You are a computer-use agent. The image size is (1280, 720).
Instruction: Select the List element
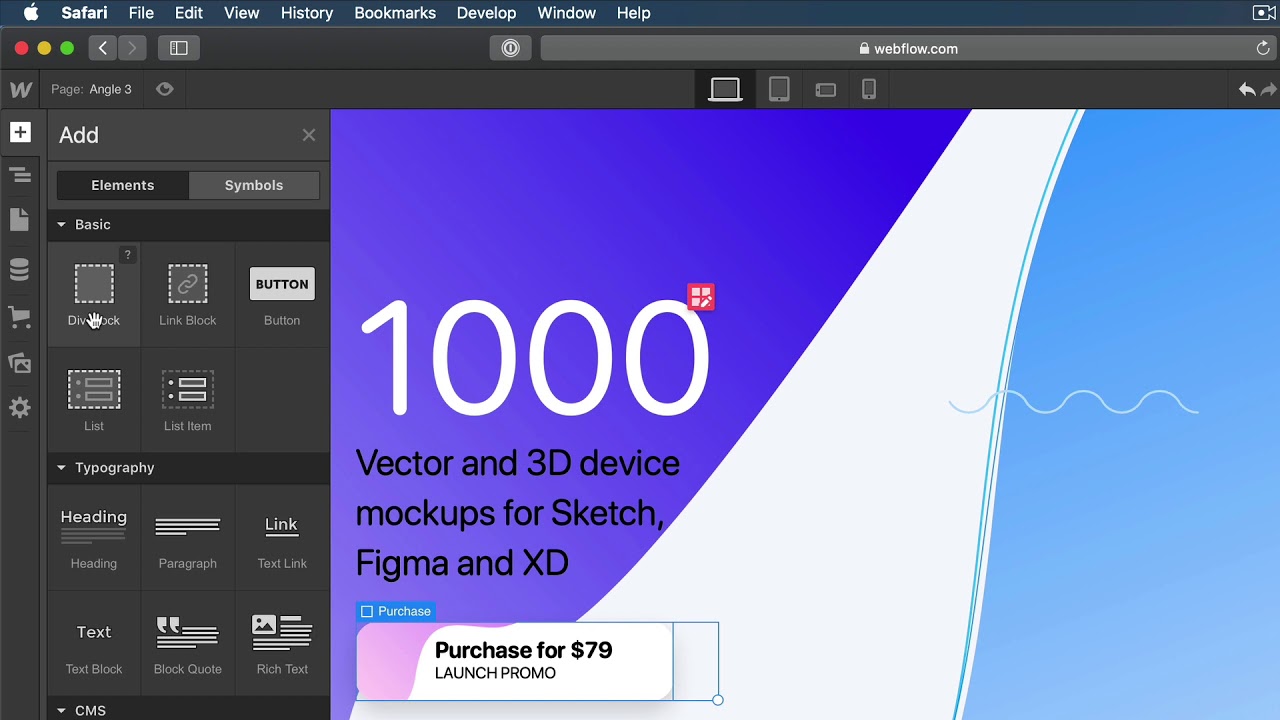tap(94, 400)
